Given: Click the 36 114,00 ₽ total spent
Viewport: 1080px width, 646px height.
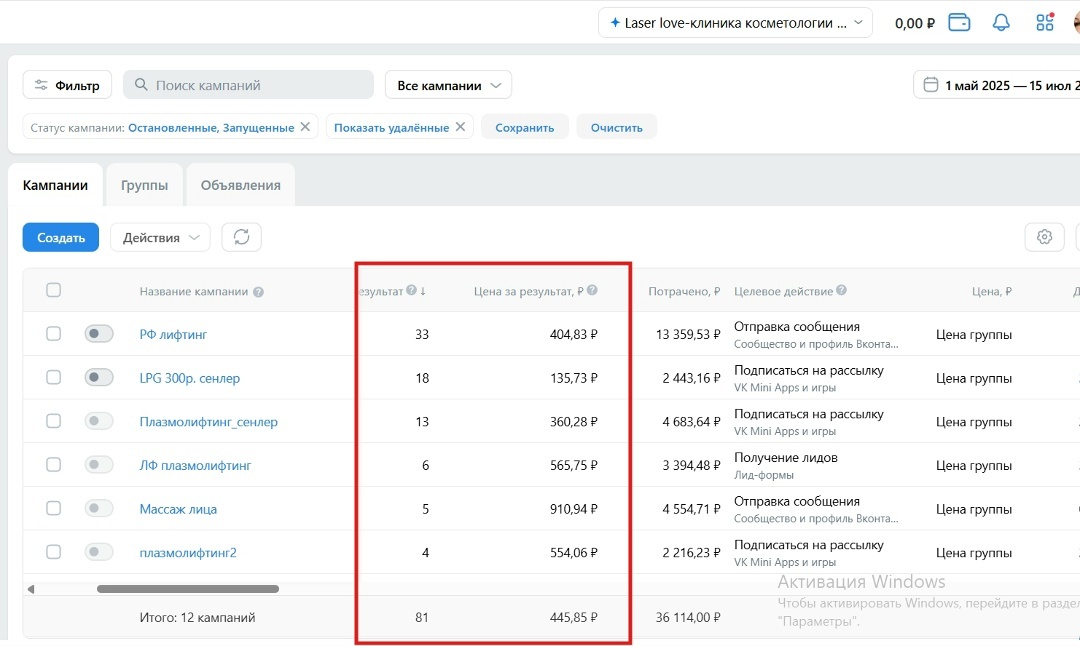Looking at the screenshot, I should click(x=687, y=618).
